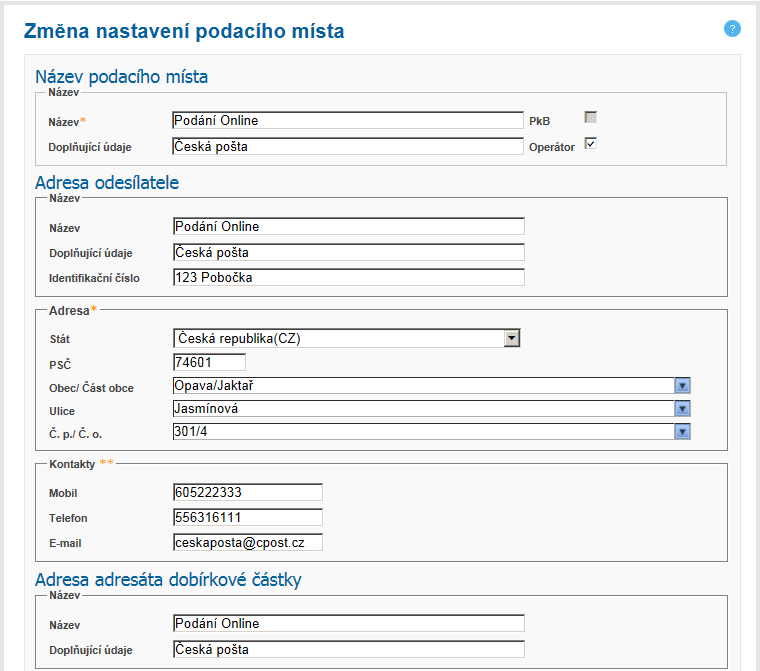Click the PSČ postal code field
Image resolution: width=760 pixels, height=671 pixels.
pyautogui.click(x=208, y=362)
